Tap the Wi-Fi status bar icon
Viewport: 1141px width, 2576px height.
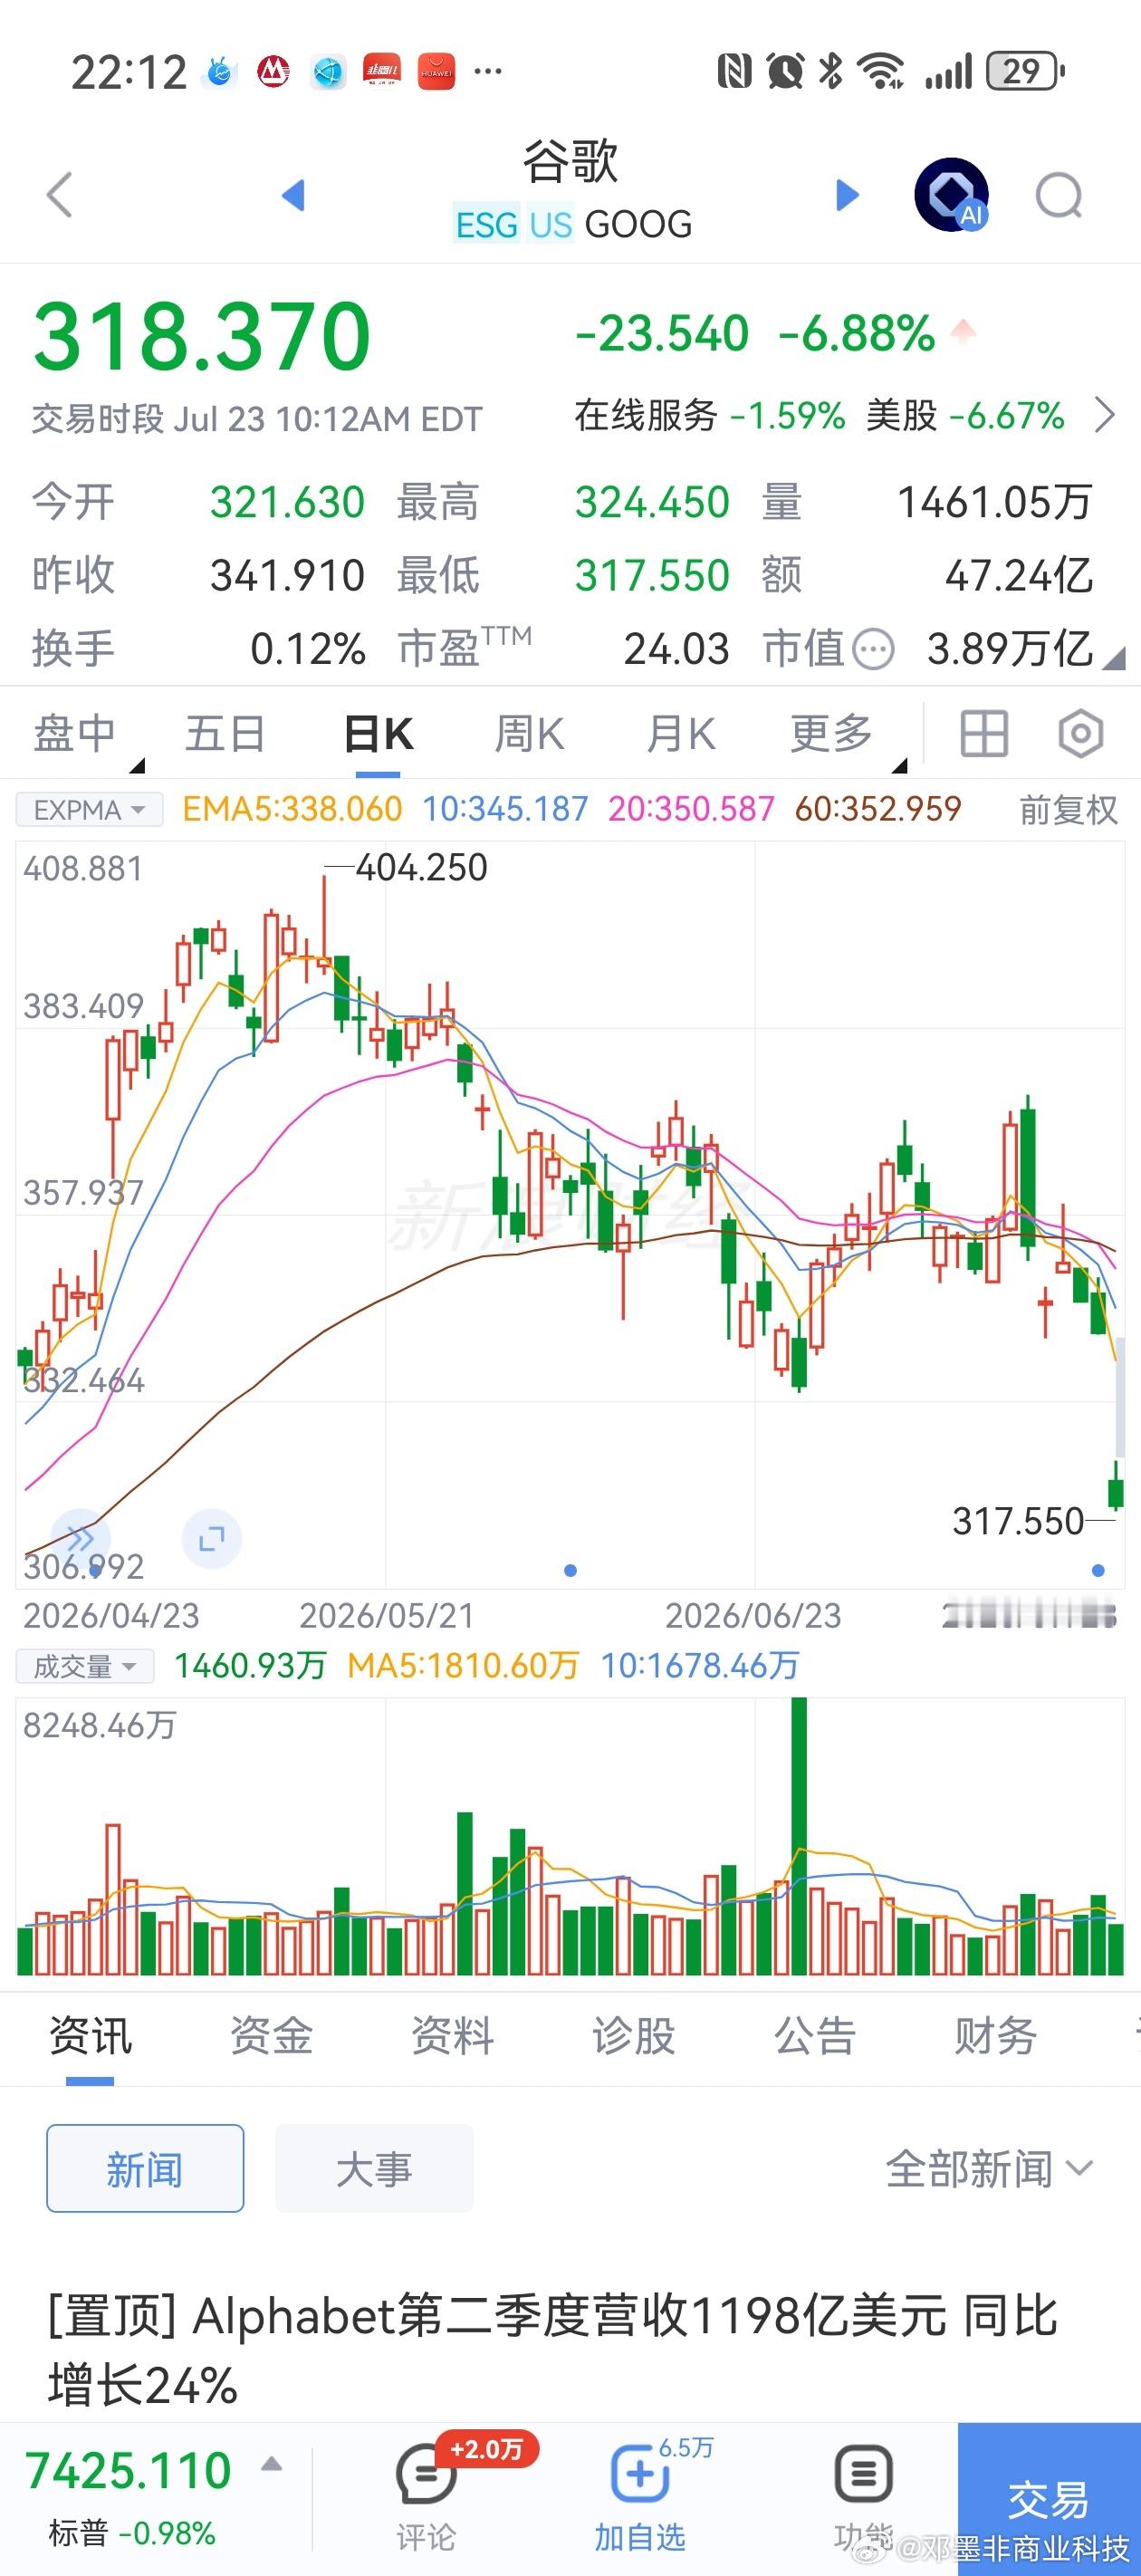tap(881, 71)
